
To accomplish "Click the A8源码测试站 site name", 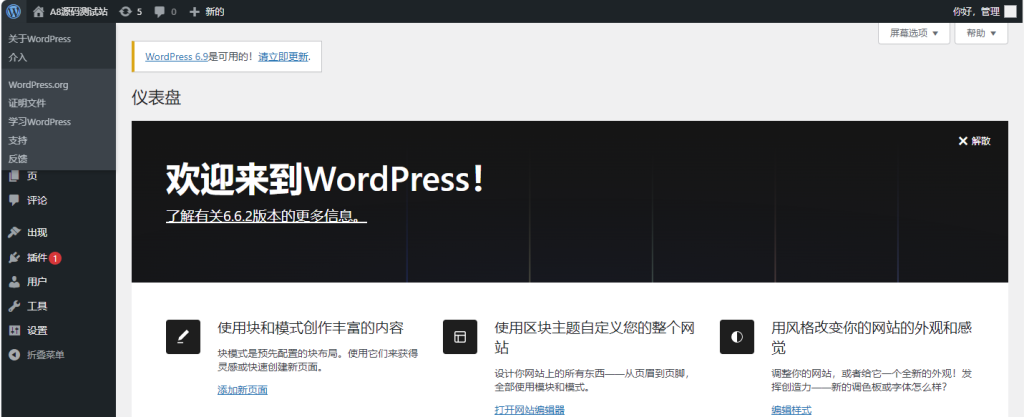I will 78,12.
